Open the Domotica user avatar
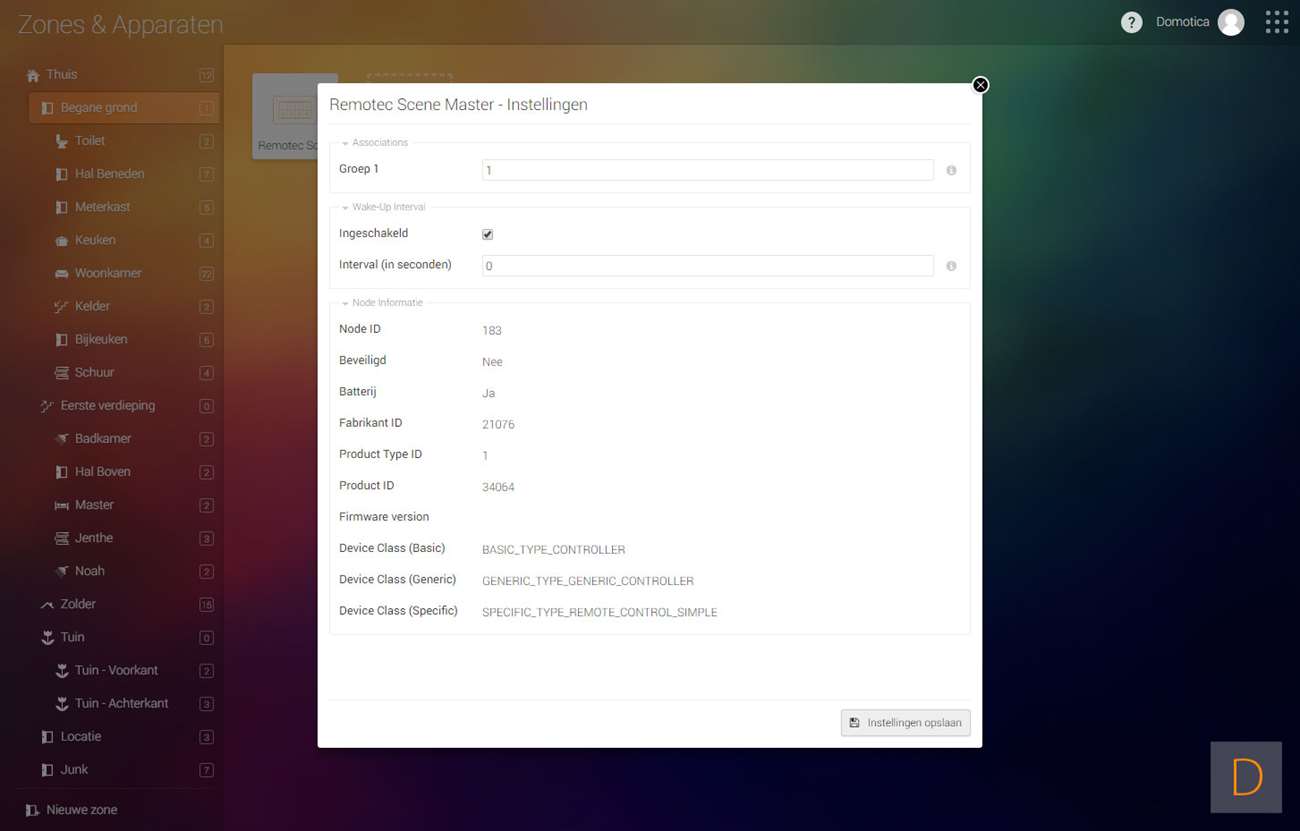Screen dimensions: 1300x831 pos(1231,22)
